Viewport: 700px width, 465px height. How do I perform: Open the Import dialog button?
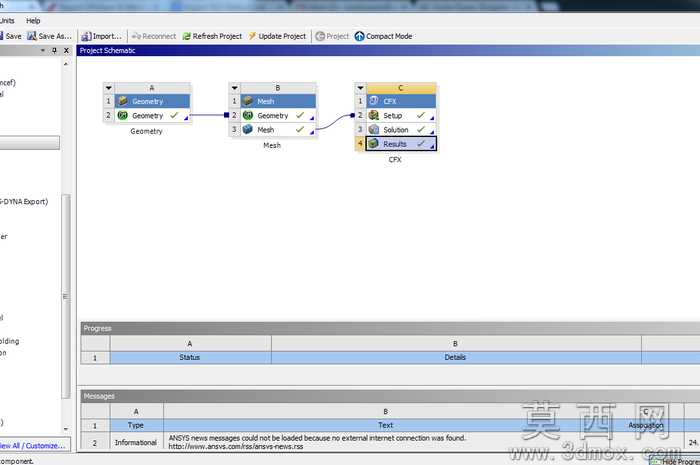pos(101,36)
